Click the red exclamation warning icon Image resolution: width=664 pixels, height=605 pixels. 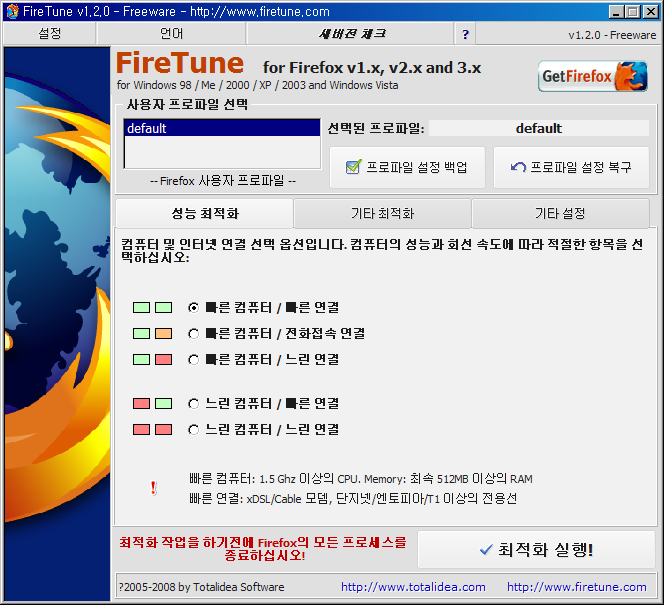(153, 488)
